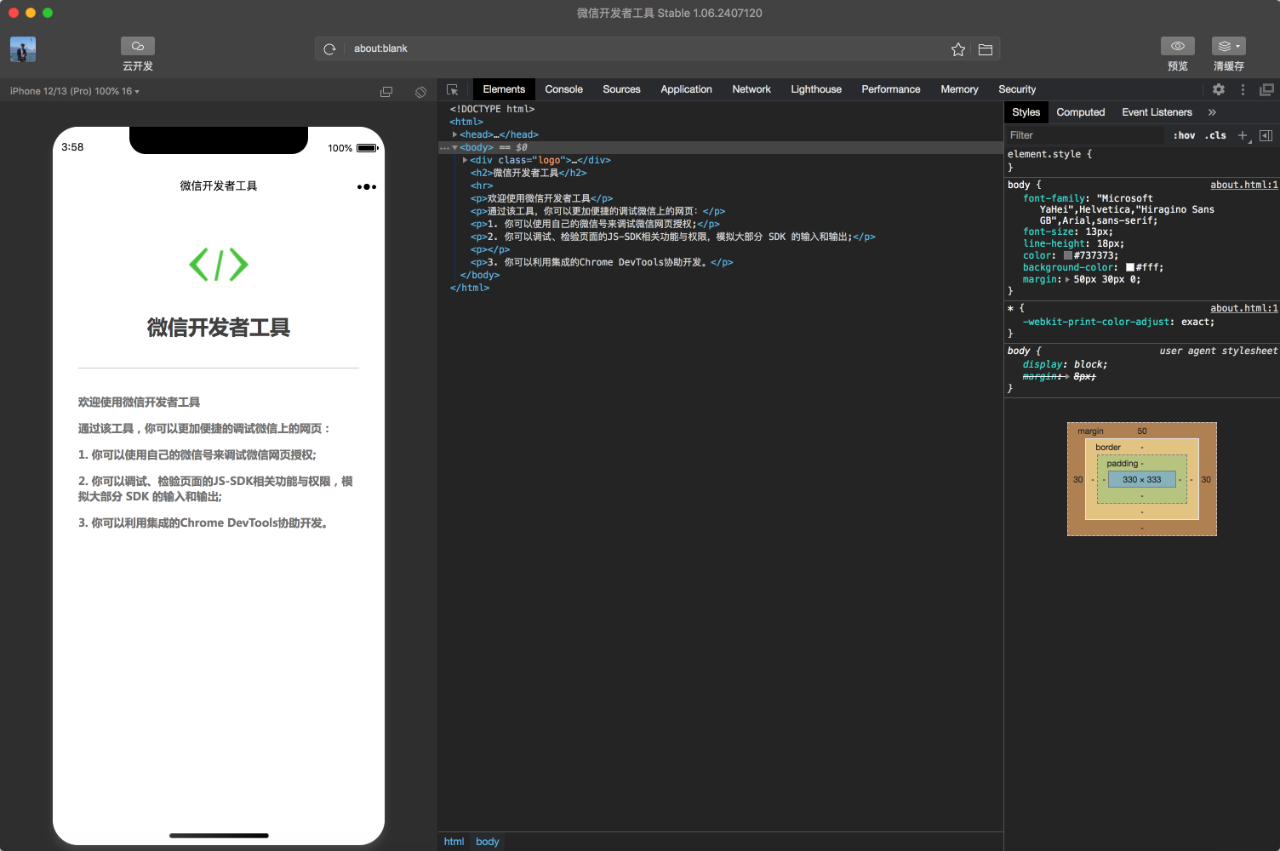Click the simulator home indicator bar
This screenshot has width=1280, height=851.
click(x=219, y=835)
